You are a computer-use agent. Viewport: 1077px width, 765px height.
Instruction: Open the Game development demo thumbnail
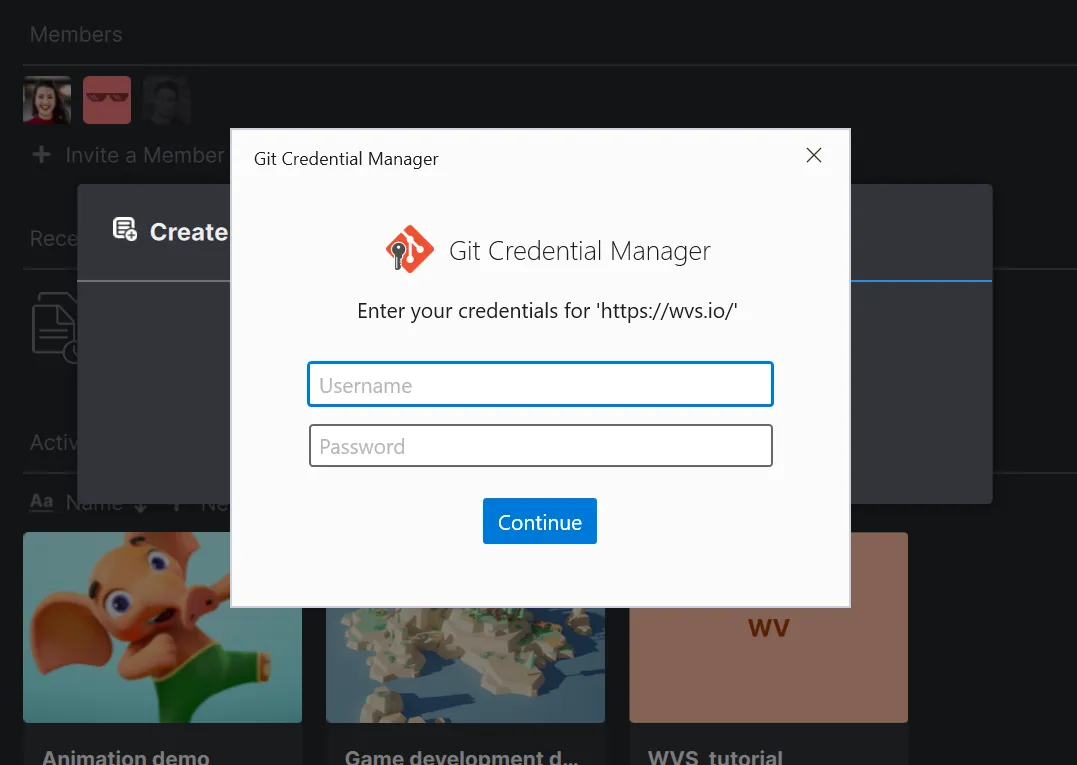click(x=465, y=660)
